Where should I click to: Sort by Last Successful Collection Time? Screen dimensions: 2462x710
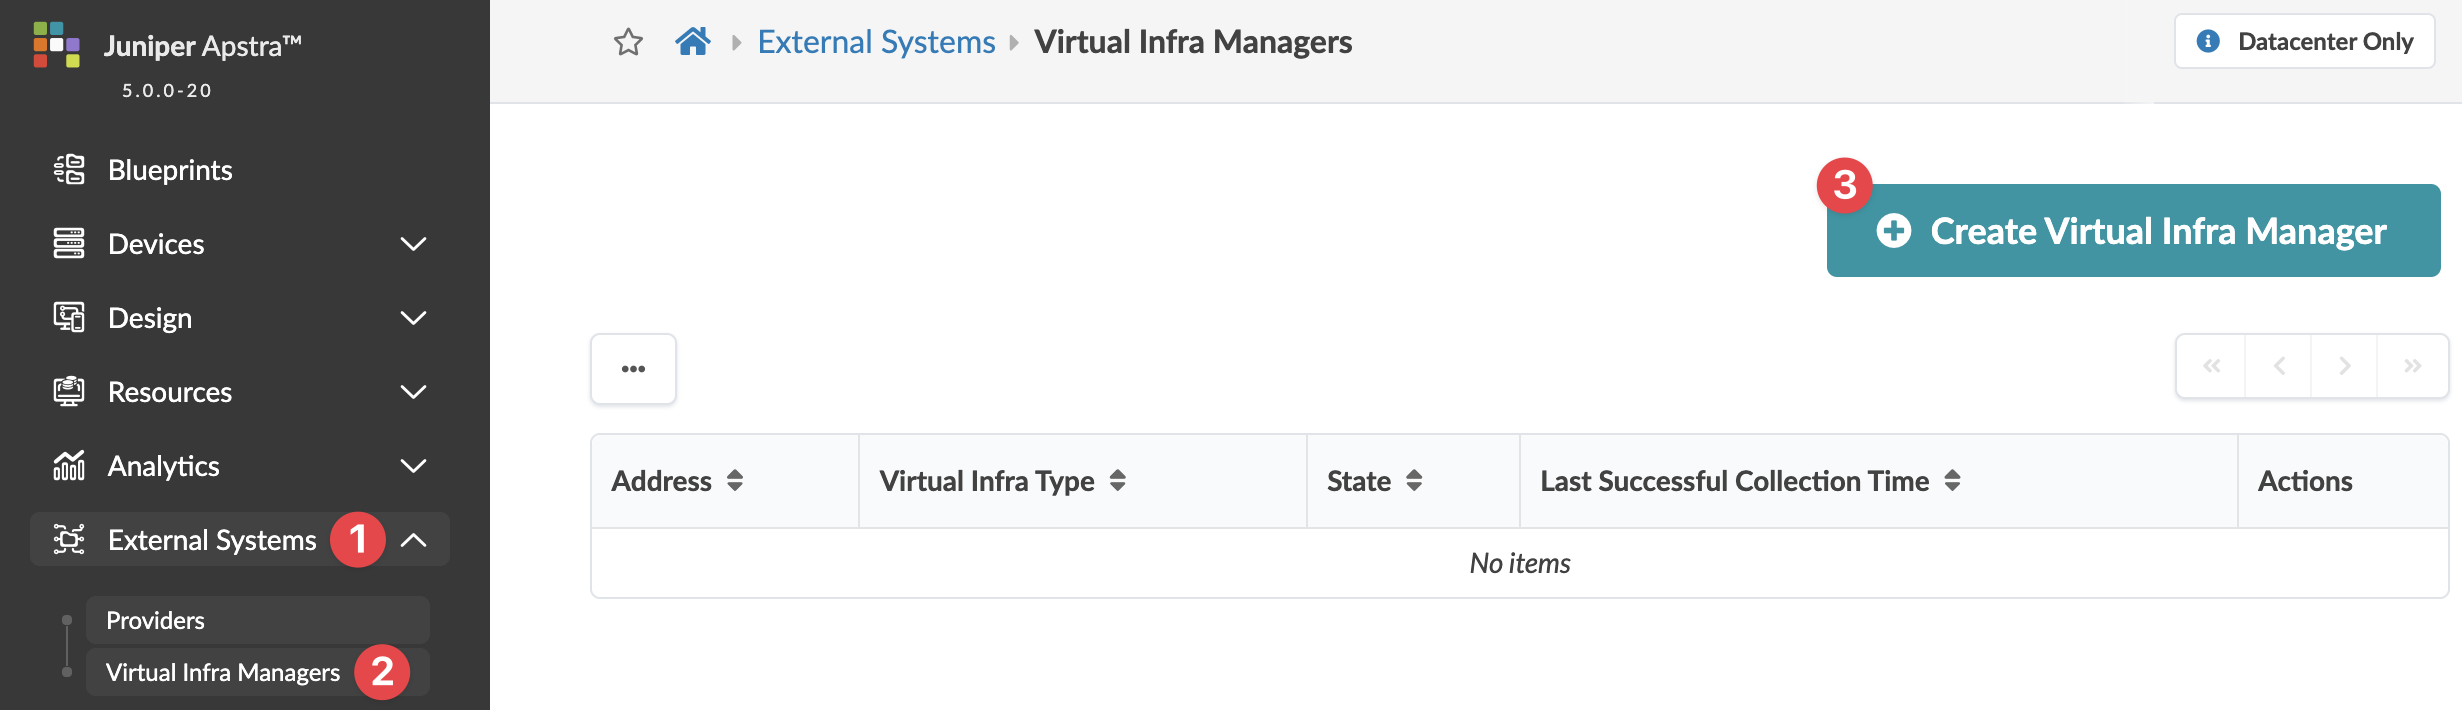(1952, 481)
